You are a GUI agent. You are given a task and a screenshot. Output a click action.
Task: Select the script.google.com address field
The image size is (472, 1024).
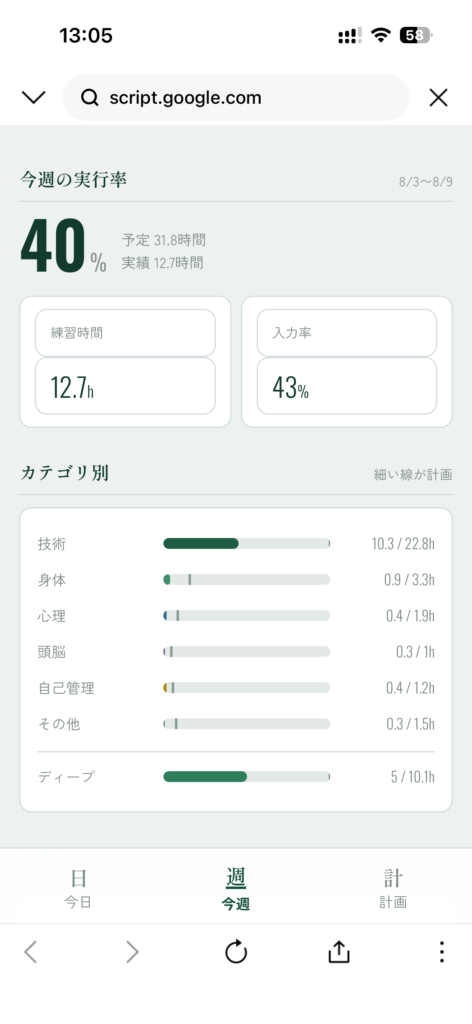click(x=236, y=98)
